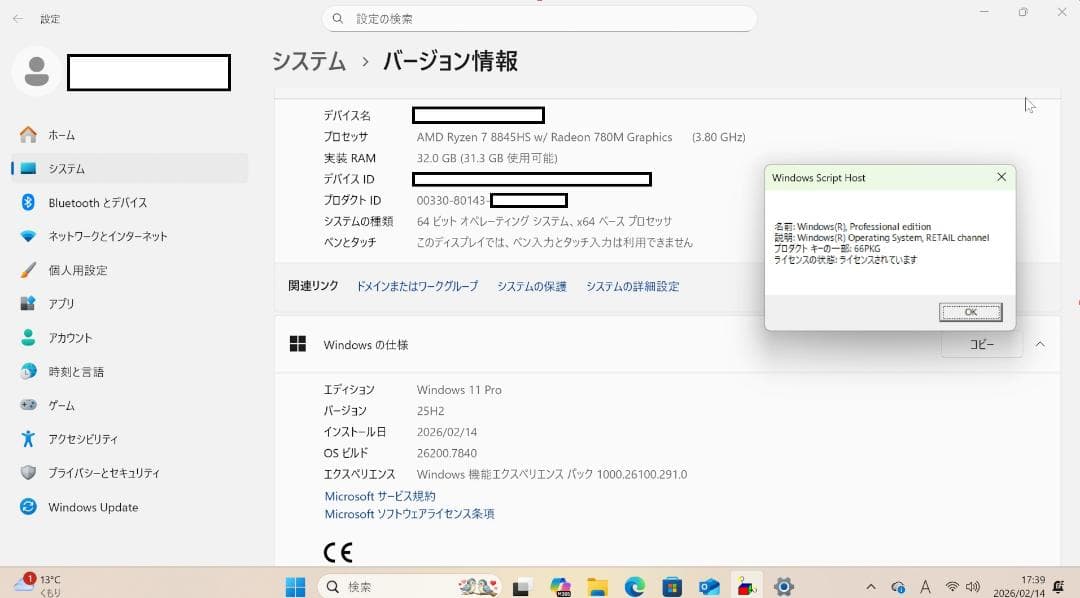
Task: Click the OneDrive cloud tray icon
Action: [x=897, y=587]
